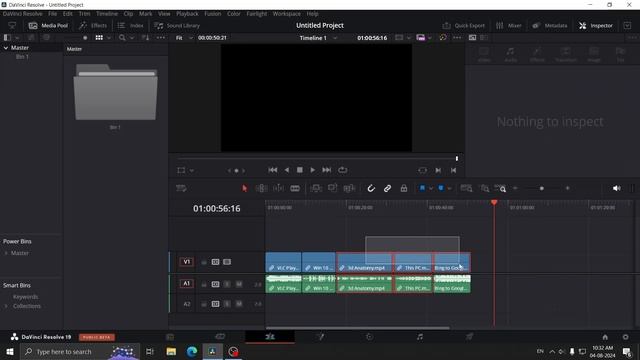This screenshot has height=360, width=640.
Task: Click the Quick Export button
Action: tap(464, 25)
